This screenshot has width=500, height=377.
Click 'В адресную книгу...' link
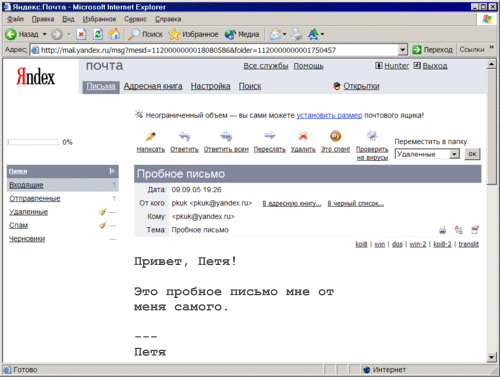point(292,203)
